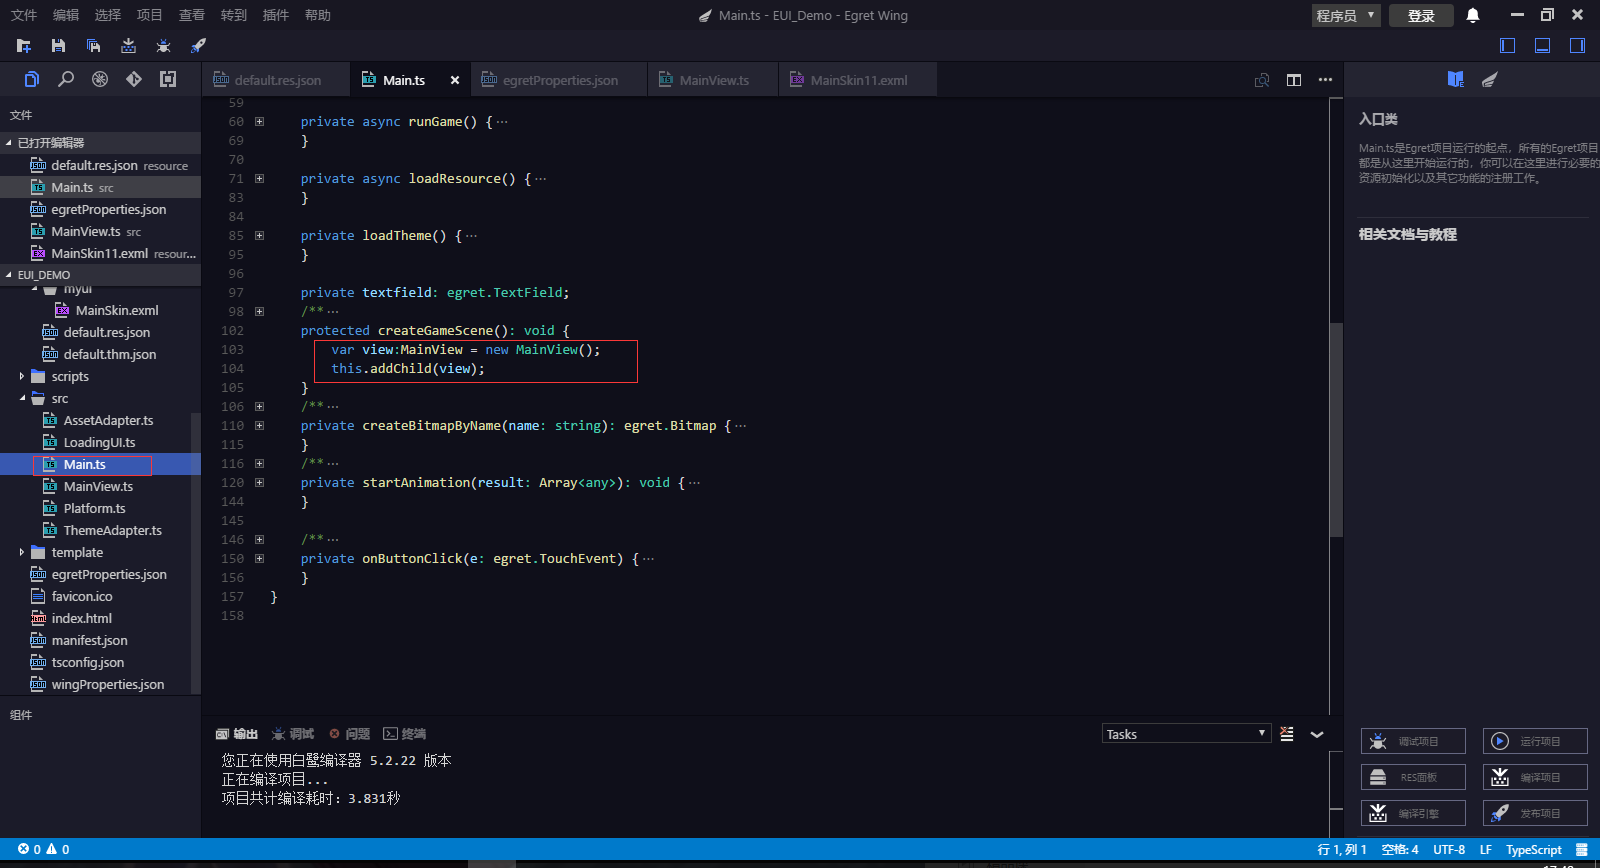This screenshot has height=868, width=1600.
Task: Click TypeScript language mode in status bar
Action: click(x=1533, y=850)
